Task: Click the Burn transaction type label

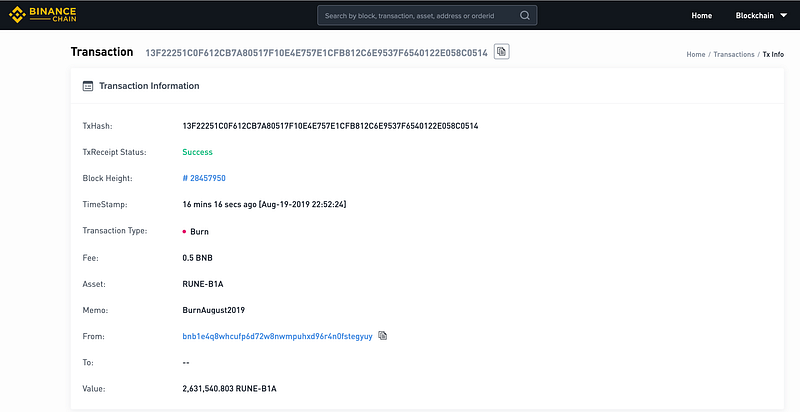Action: pos(199,231)
